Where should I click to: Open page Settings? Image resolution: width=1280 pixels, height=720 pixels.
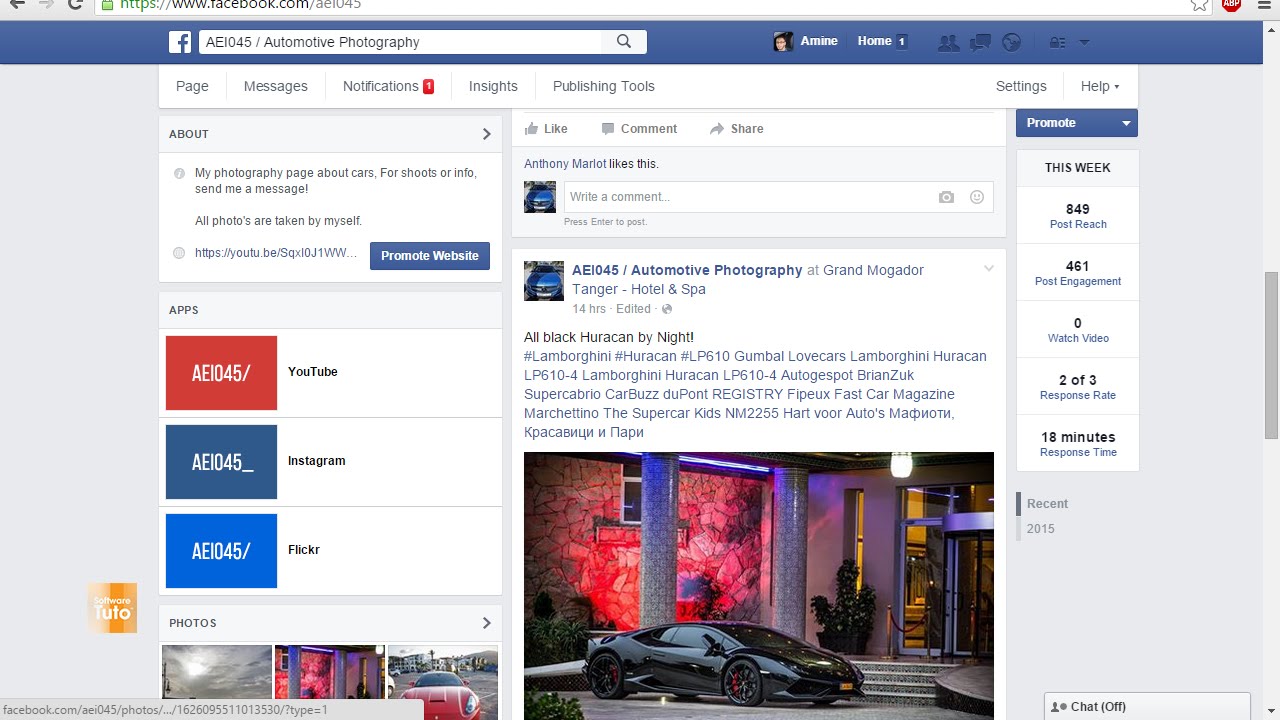click(x=1021, y=86)
